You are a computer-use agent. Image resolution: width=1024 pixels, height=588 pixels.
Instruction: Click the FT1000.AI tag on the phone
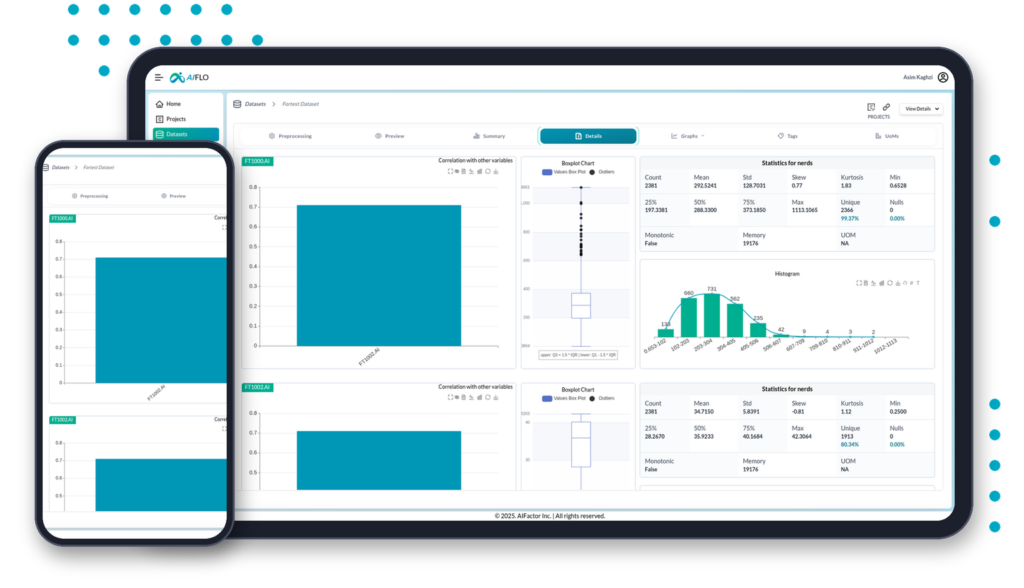tap(63, 218)
